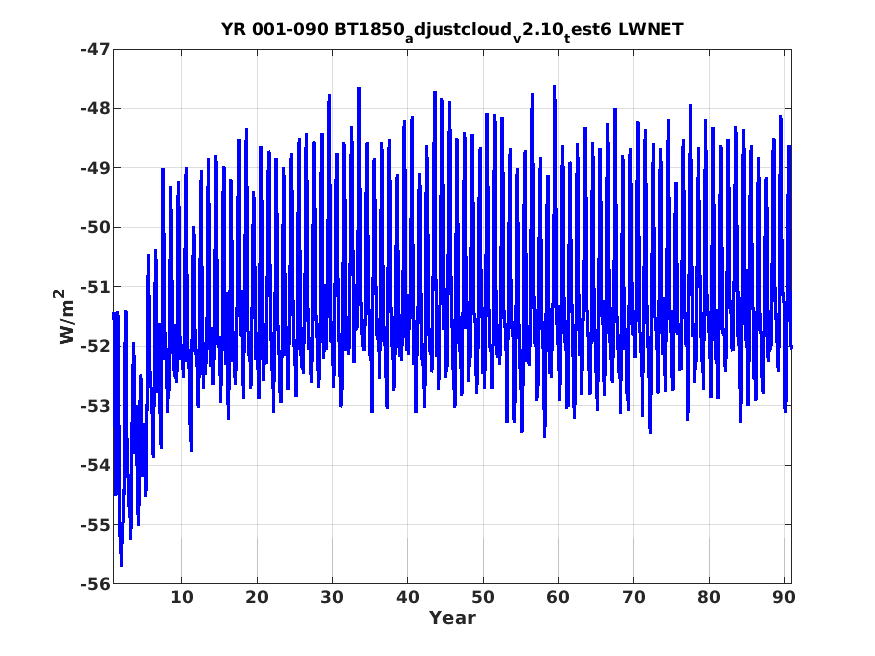
Task: Click the Year x-axis label
Action: [452, 618]
